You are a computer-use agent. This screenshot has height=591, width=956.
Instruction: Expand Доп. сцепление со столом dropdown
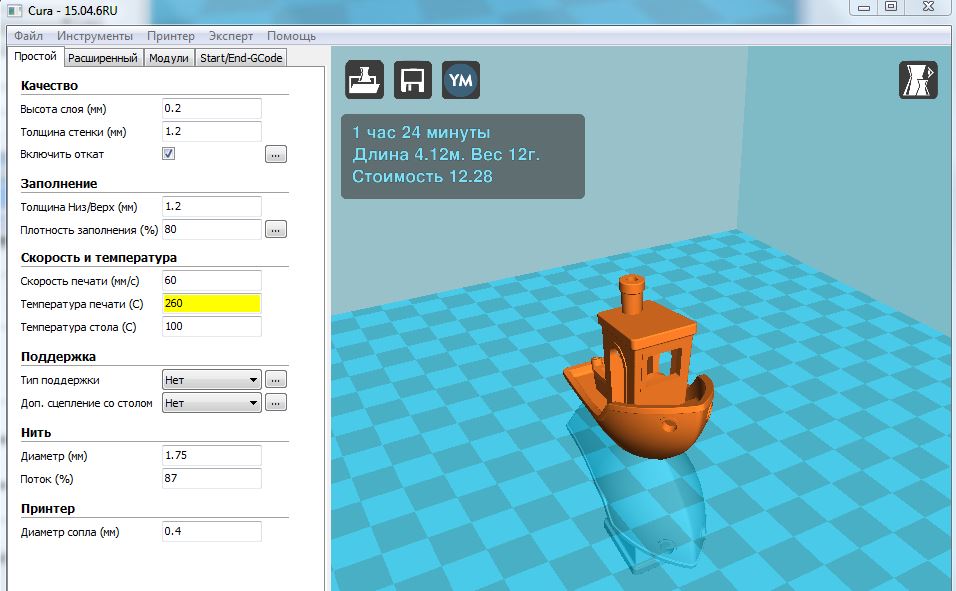coord(211,403)
